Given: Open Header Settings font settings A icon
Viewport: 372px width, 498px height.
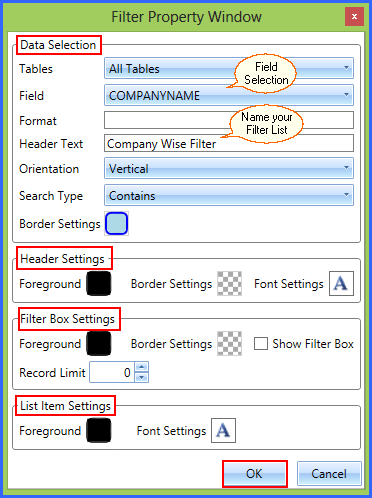Looking at the screenshot, I should pyautogui.click(x=341, y=283).
